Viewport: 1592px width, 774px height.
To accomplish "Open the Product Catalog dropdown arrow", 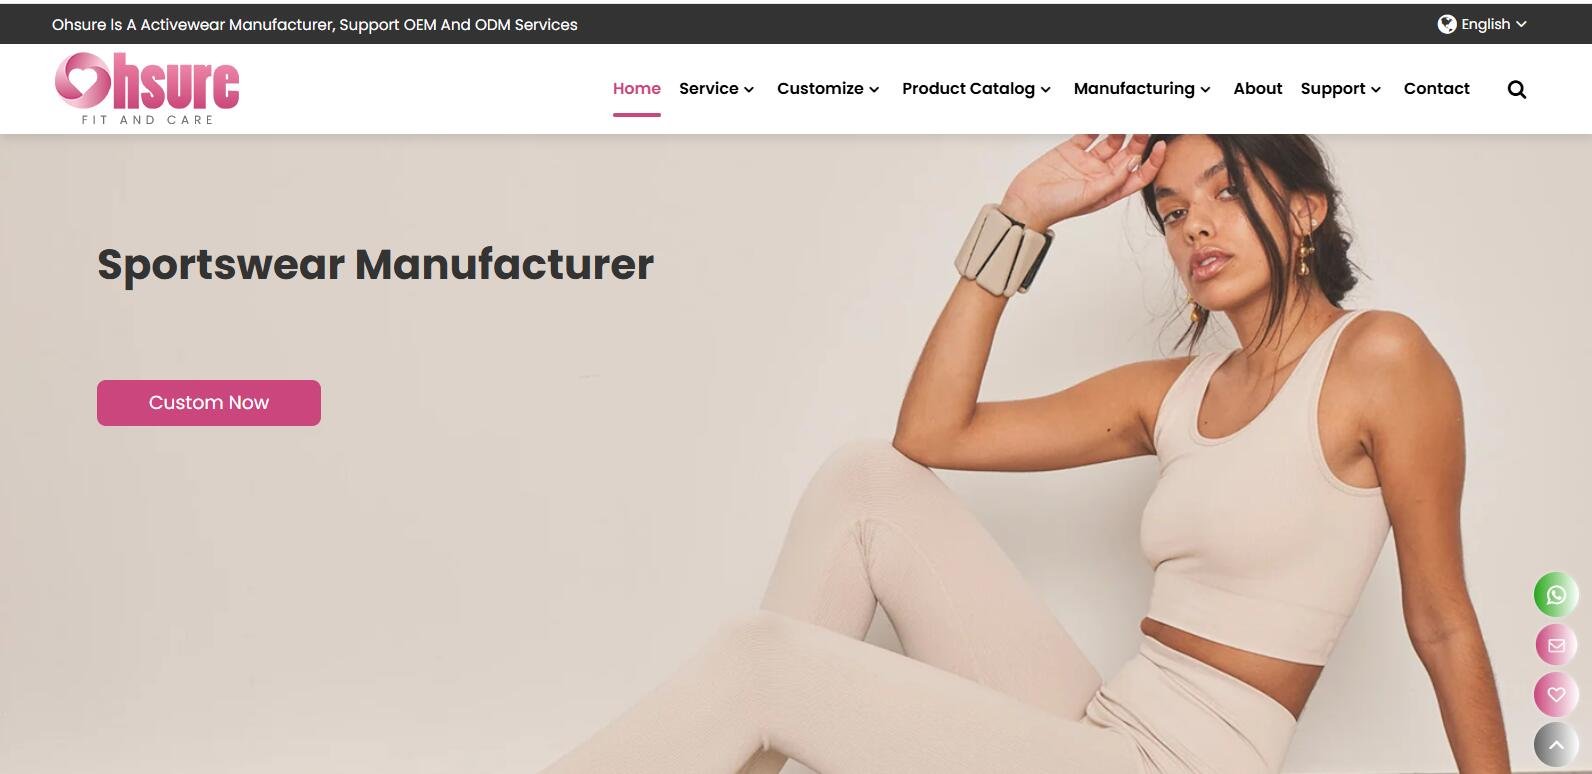I will [1046, 90].
